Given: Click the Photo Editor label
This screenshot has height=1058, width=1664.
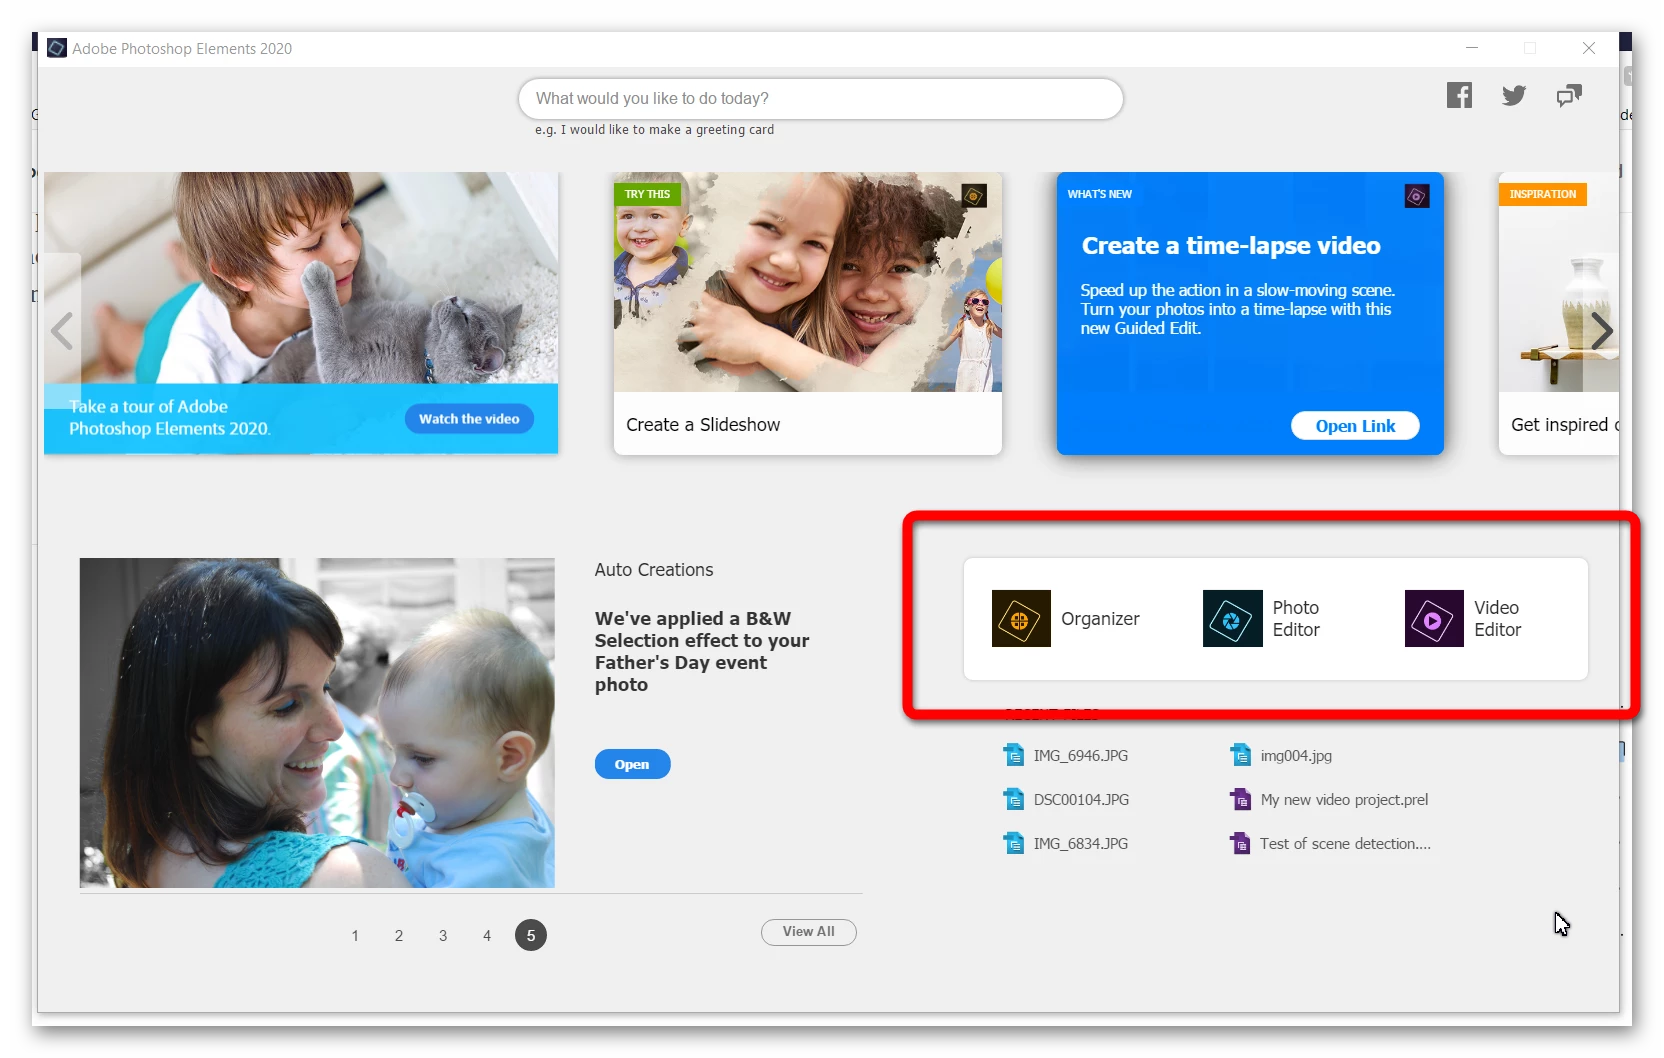Looking at the screenshot, I should [x=1296, y=619].
